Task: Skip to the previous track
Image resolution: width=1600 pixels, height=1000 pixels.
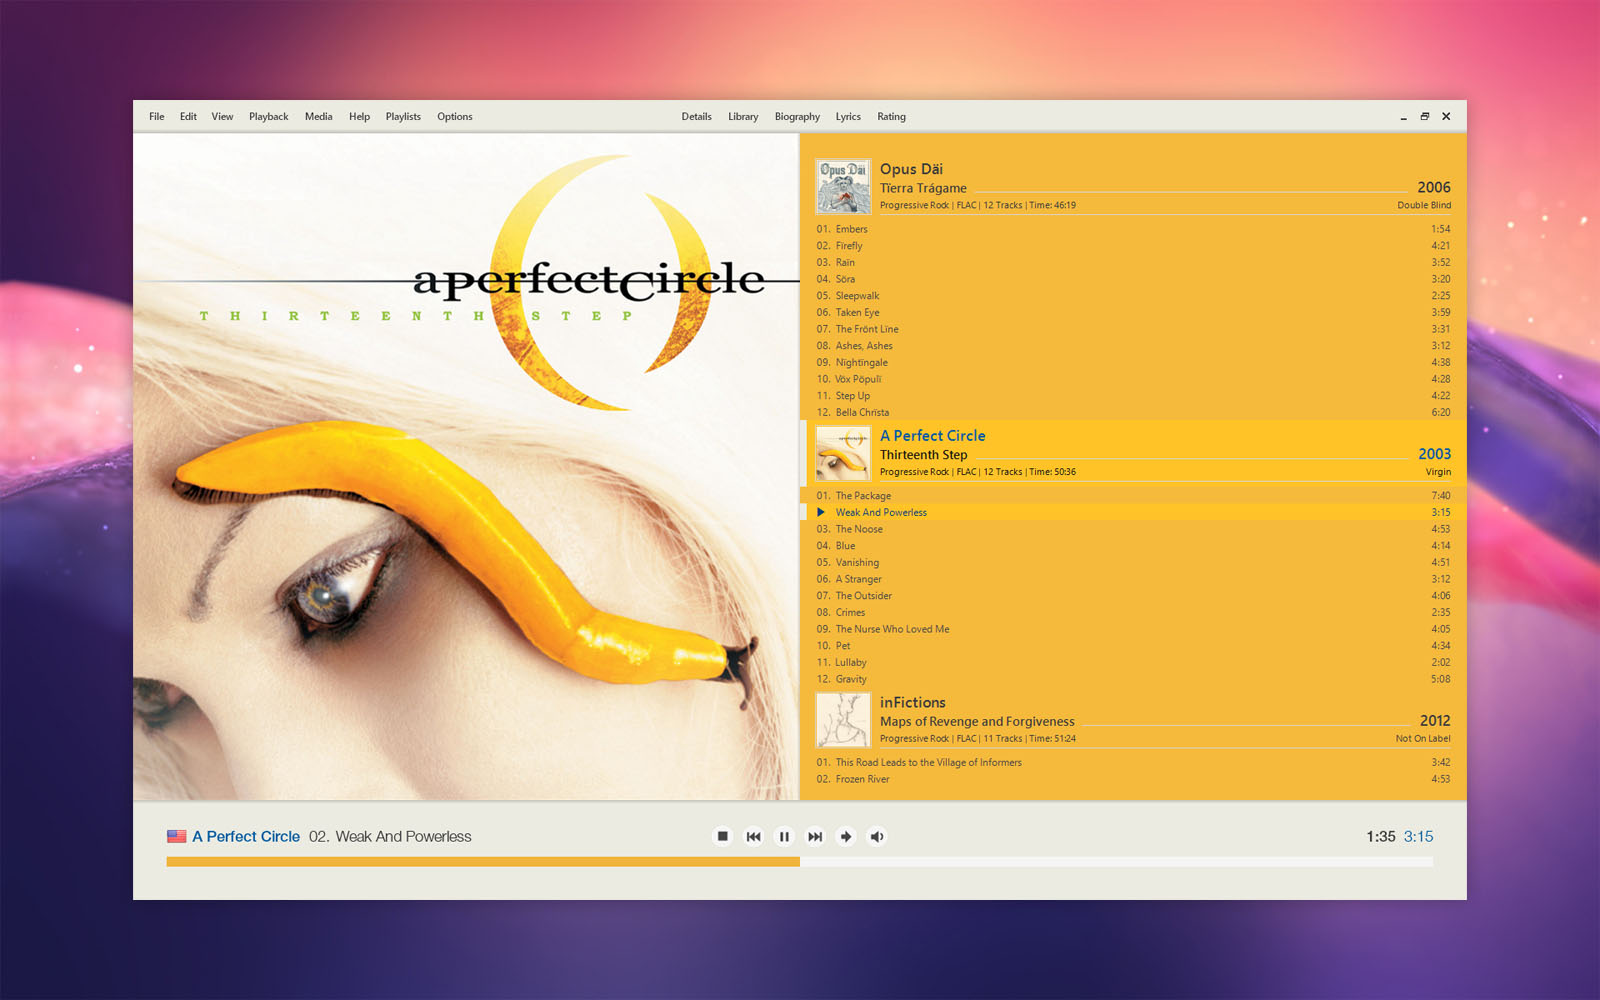Action: [x=753, y=836]
